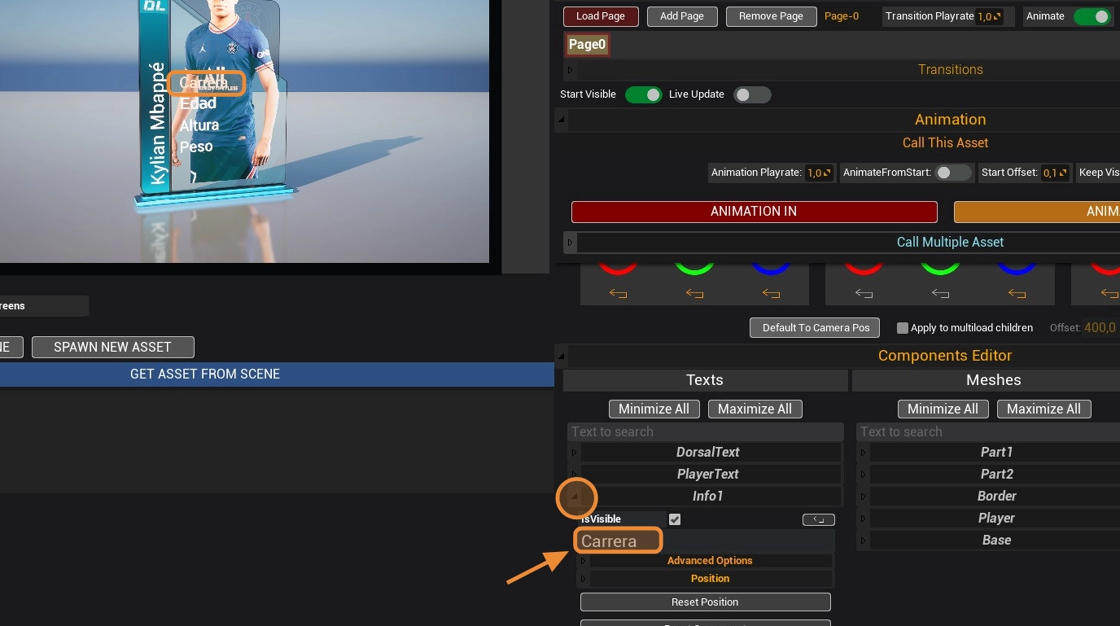The height and width of the screenshot is (626, 1120).
Task: Expand the Position options under Info1
Action: [583, 579]
